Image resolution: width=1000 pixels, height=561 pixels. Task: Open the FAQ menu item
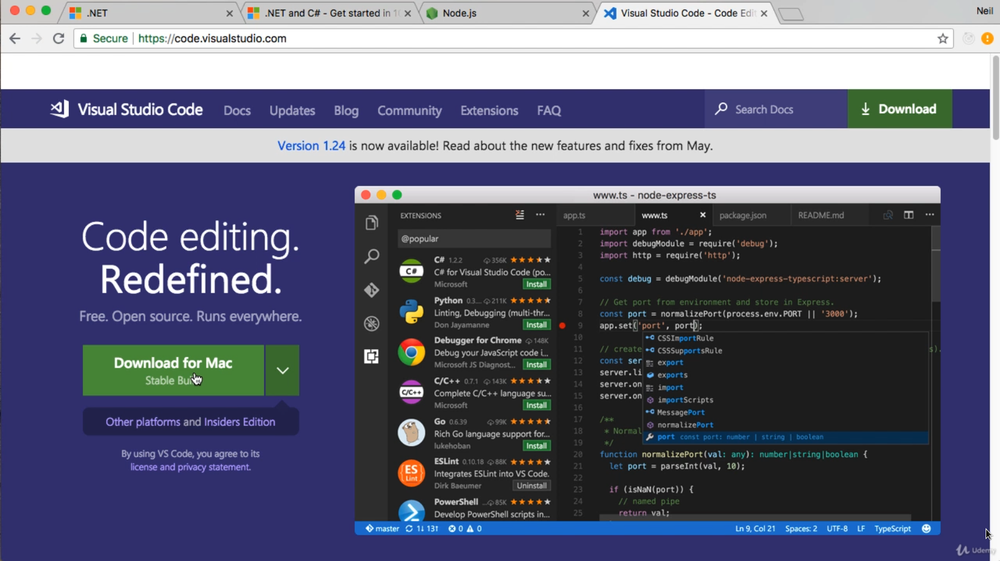[x=549, y=110]
